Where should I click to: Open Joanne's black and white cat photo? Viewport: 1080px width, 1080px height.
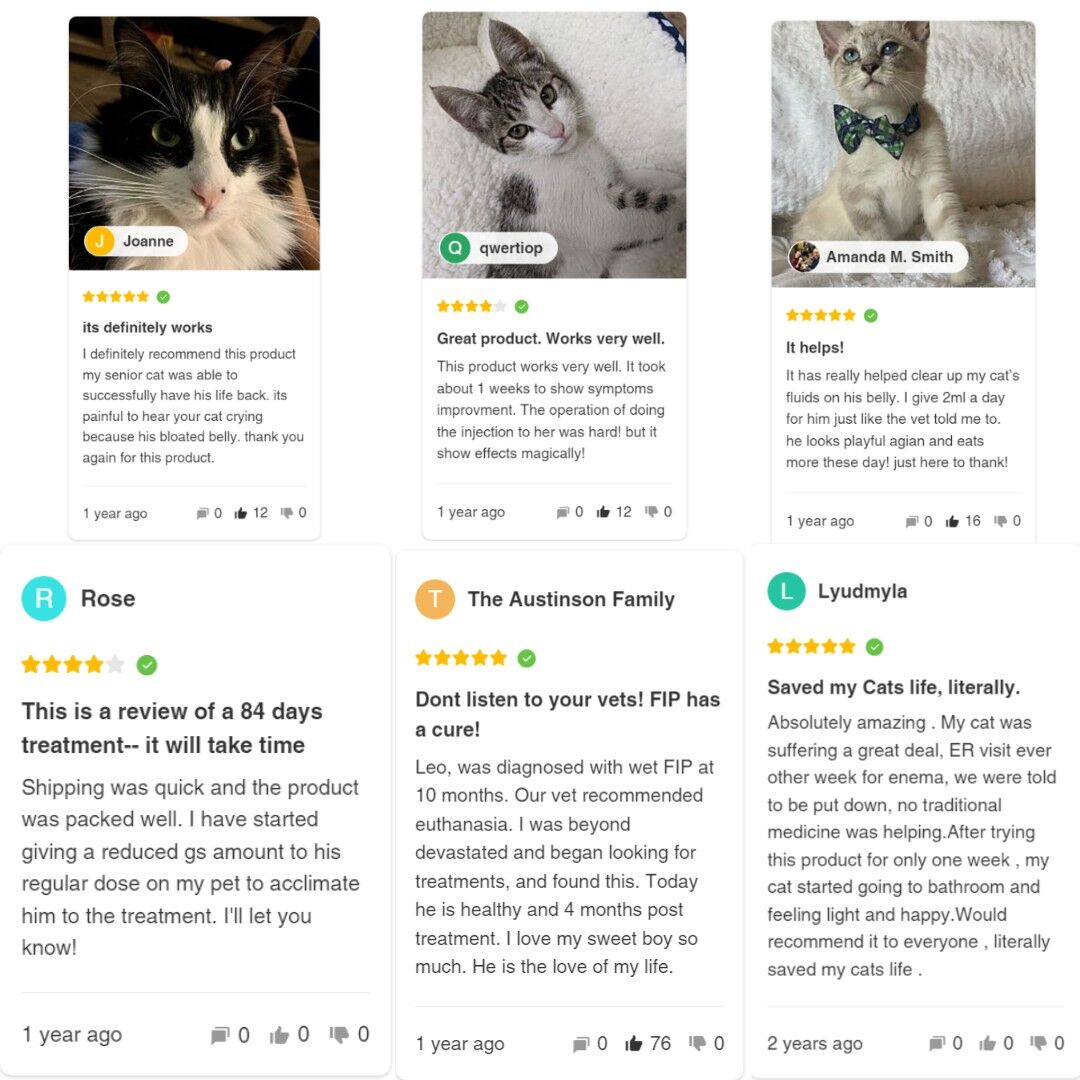pyautogui.click(x=194, y=143)
